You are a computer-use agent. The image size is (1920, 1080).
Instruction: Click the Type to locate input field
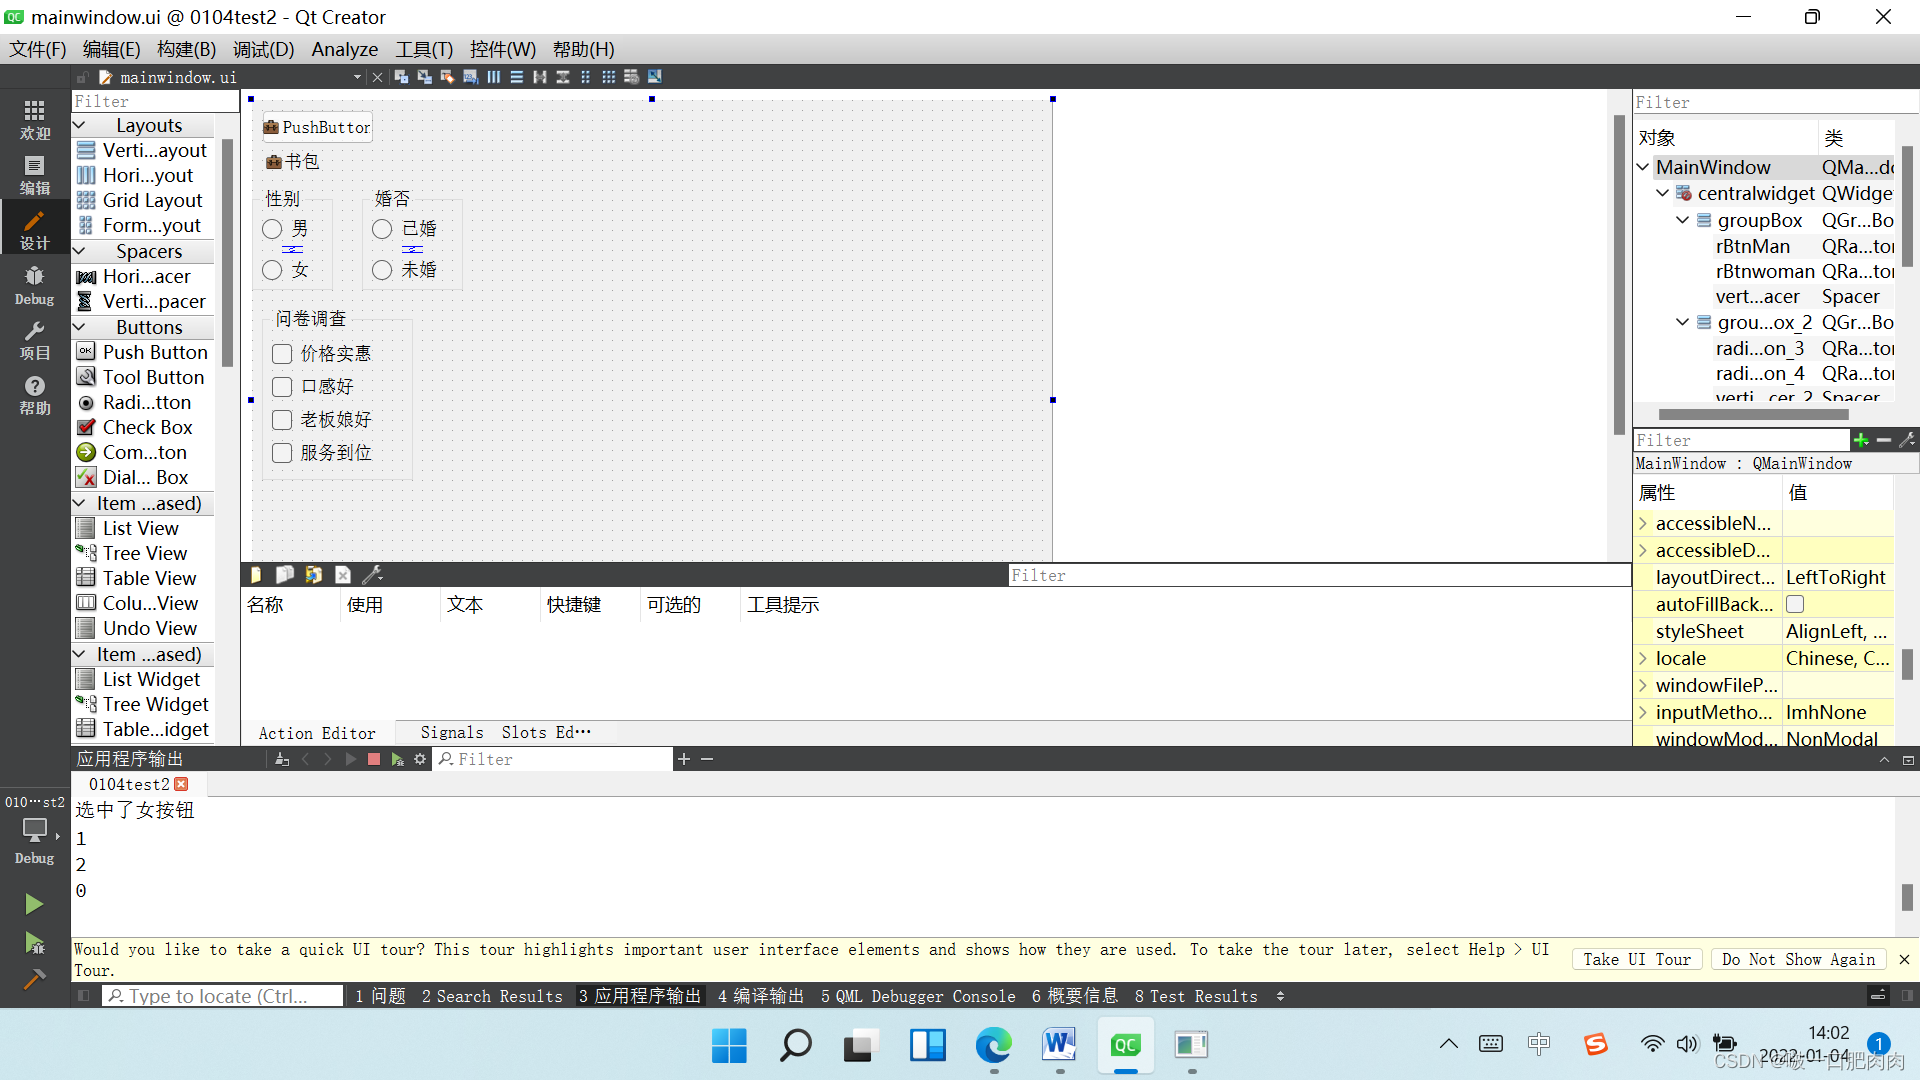(x=222, y=996)
